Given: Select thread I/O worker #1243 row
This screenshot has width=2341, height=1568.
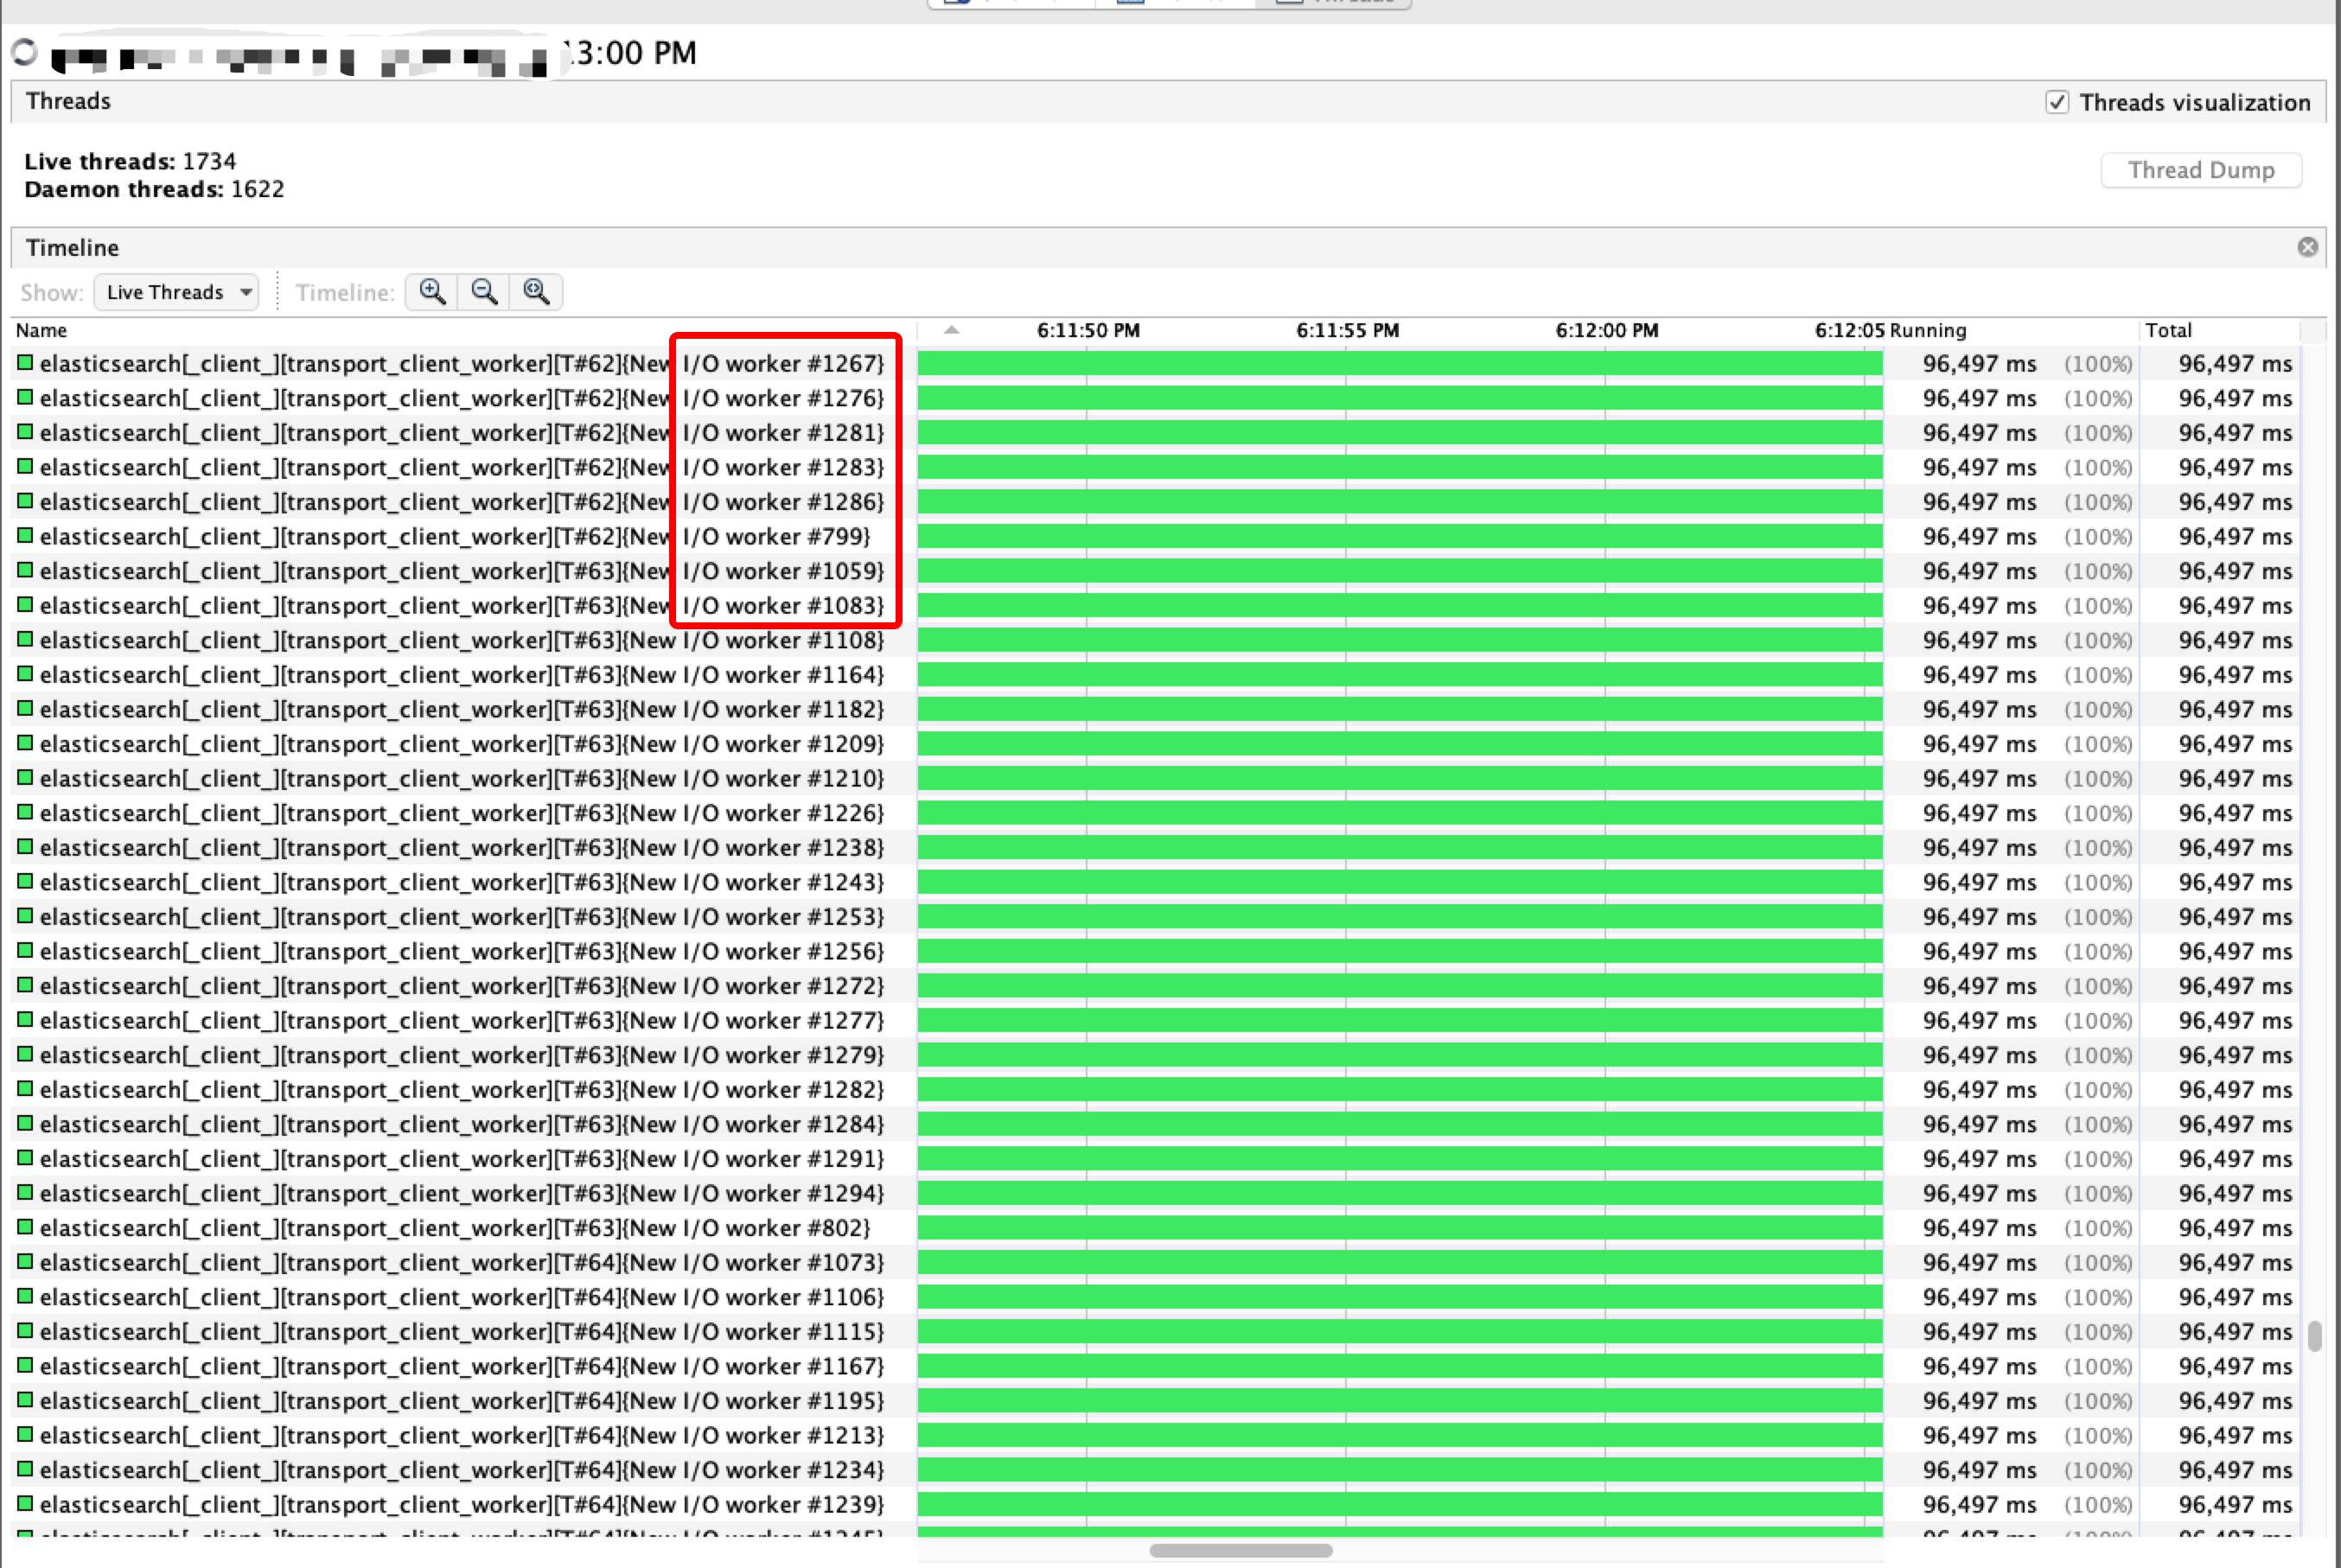Looking at the screenshot, I should point(1156,883).
